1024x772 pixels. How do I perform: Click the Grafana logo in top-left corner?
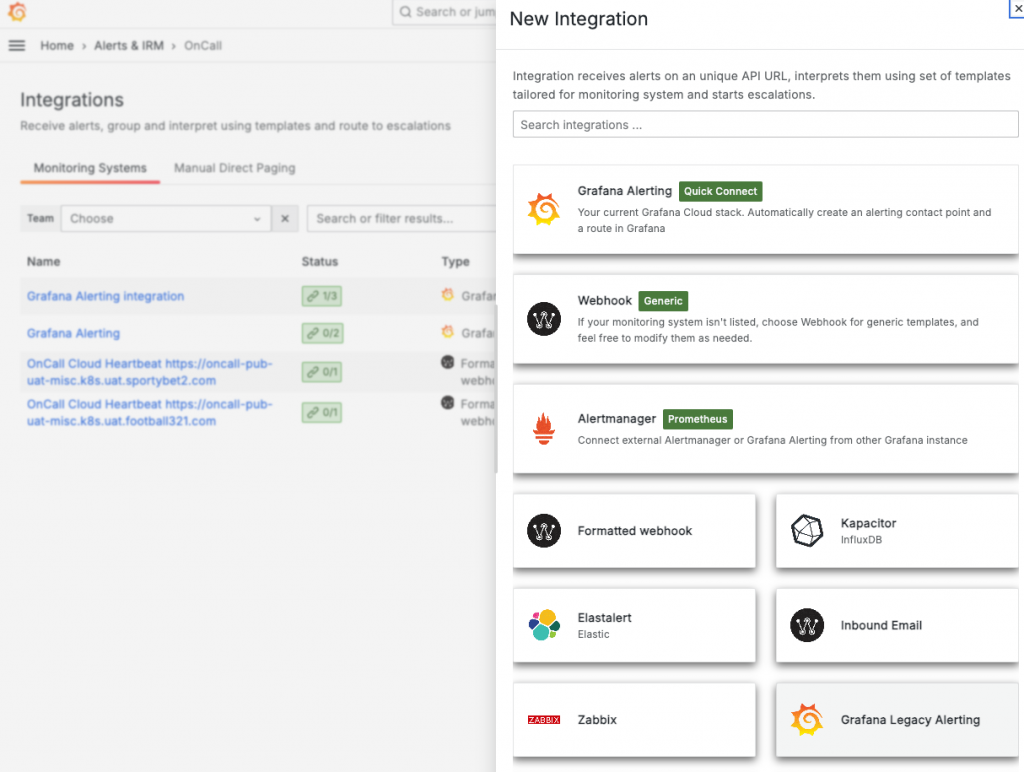[18, 11]
